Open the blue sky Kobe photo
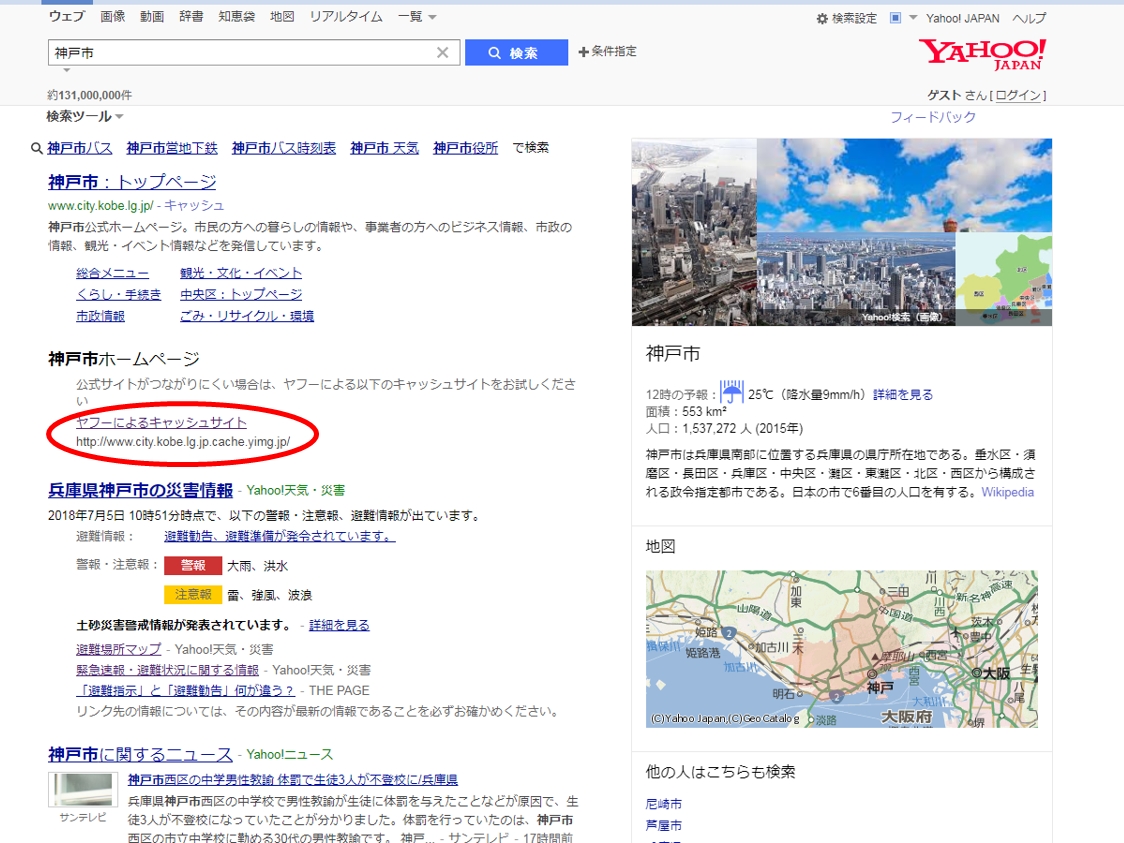Viewport: 1124px width, 843px height. (x=905, y=186)
